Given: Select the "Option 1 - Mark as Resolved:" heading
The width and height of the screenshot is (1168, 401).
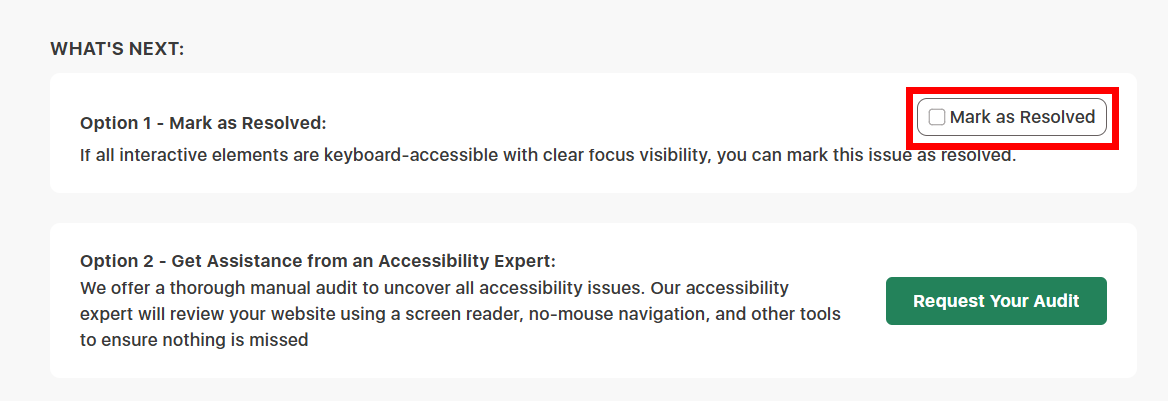Looking at the screenshot, I should (203, 123).
